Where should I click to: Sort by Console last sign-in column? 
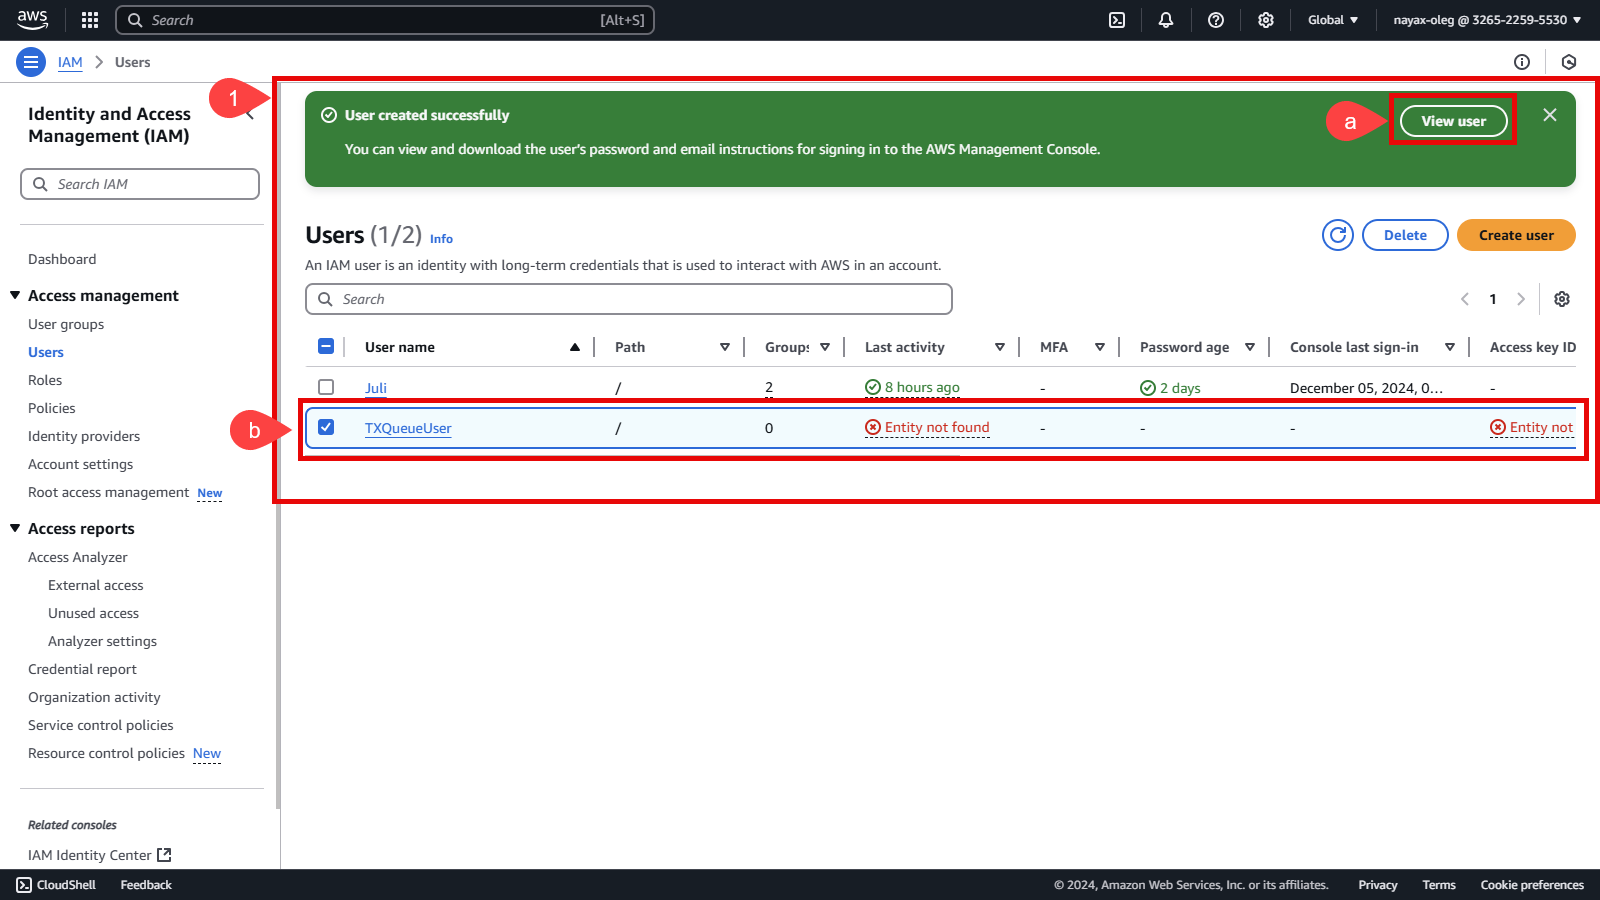pyautogui.click(x=1450, y=347)
